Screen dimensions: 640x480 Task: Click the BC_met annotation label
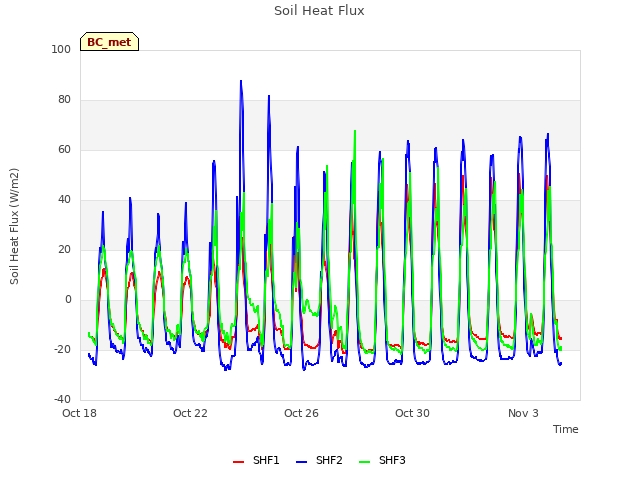click(109, 42)
